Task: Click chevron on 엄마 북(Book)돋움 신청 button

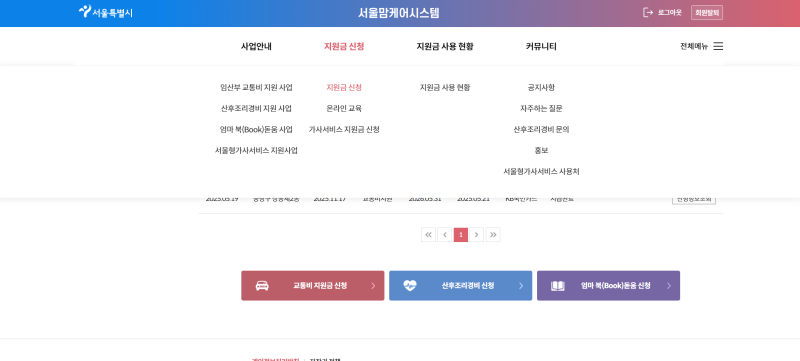Action: [x=669, y=286]
